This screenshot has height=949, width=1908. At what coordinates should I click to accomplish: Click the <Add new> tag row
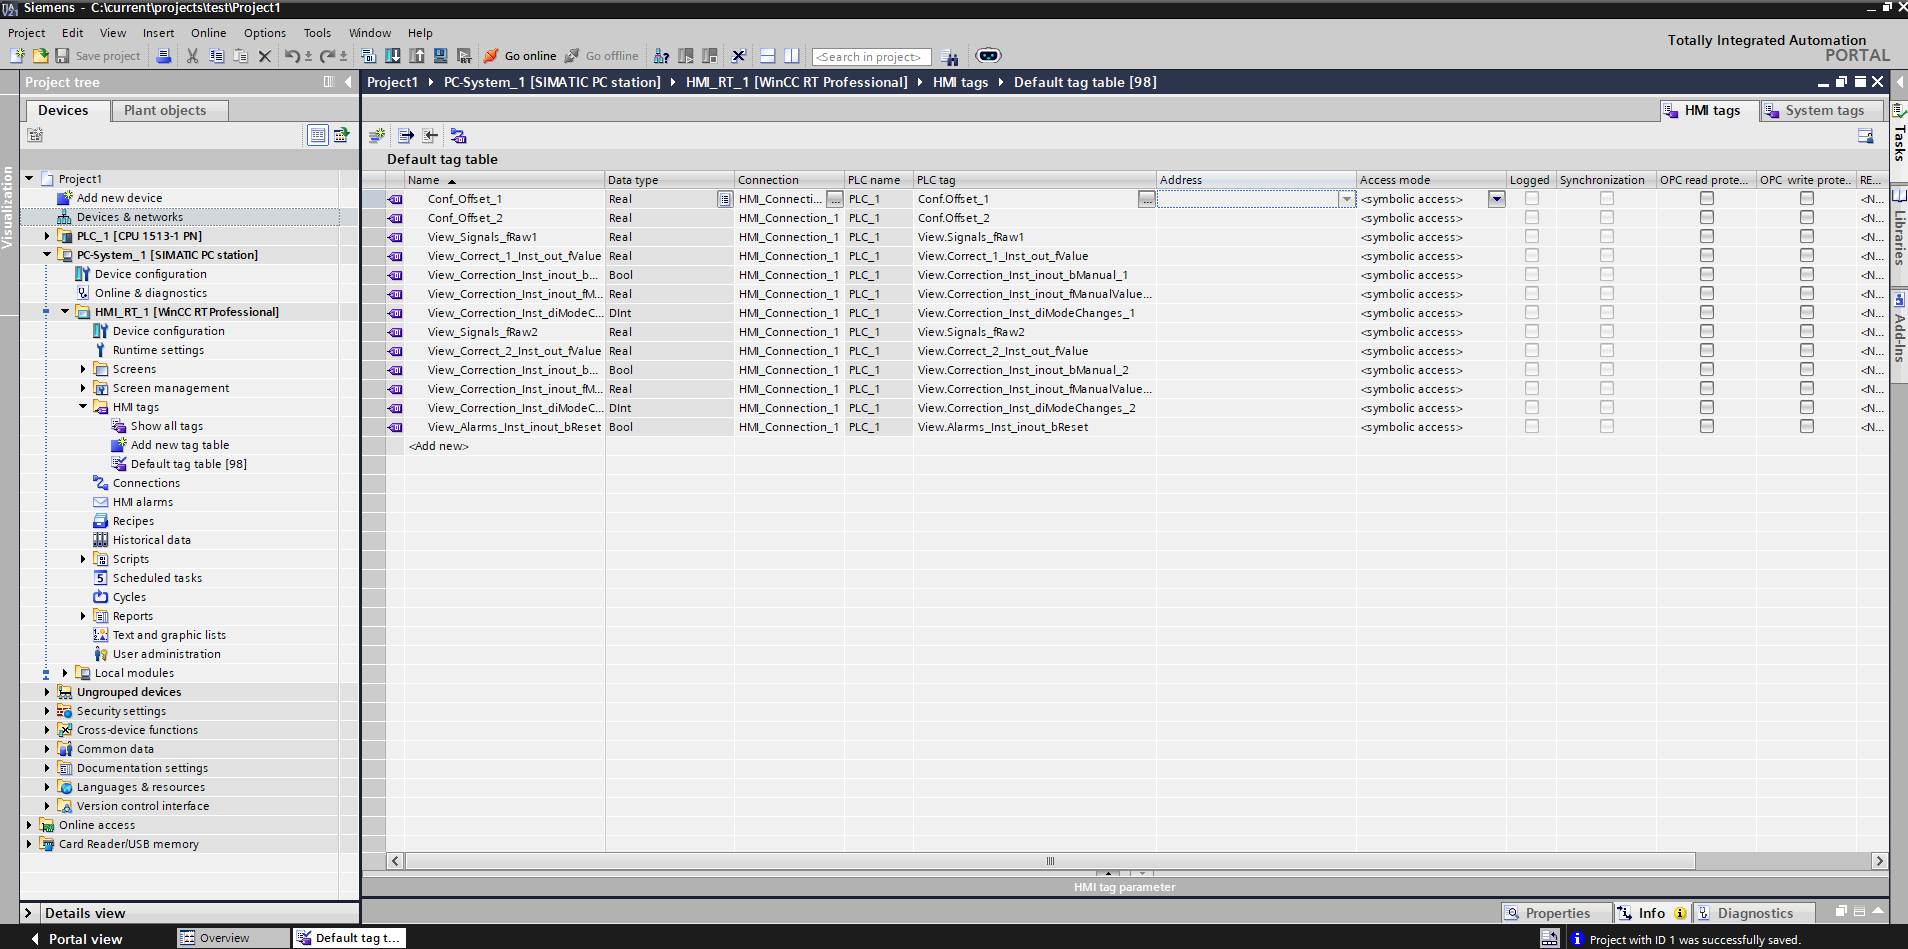pyautogui.click(x=438, y=446)
